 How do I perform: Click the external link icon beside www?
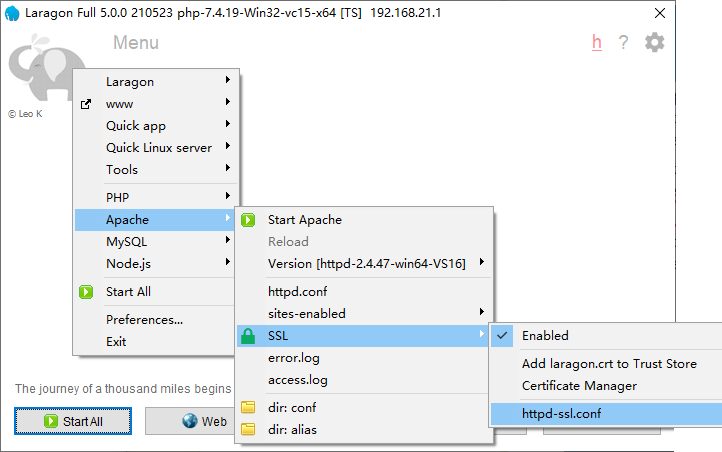[86, 104]
